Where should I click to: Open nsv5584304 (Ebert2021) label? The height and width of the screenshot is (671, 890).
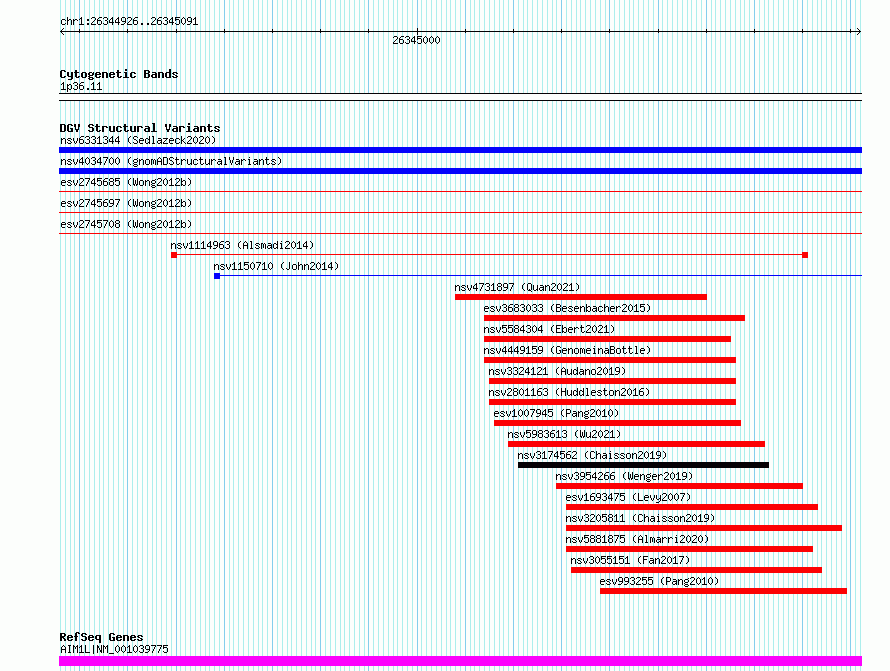pos(549,329)
